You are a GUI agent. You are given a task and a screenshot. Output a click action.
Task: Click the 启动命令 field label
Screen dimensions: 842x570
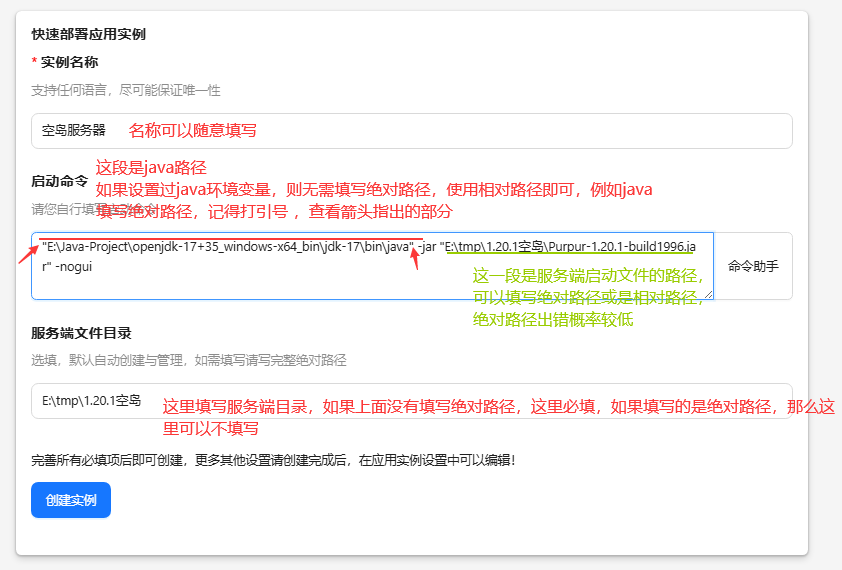click(59, 182)
